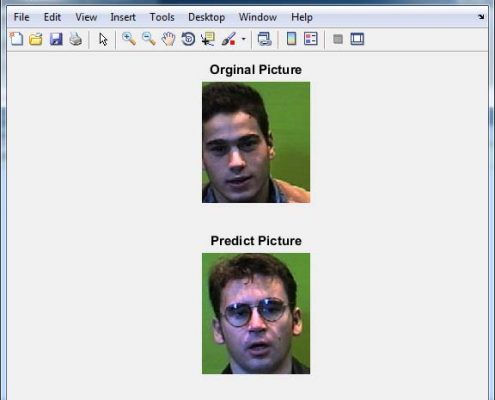Image resolution: width=495 pixels, height=400 pixels.
Task: Activate the Zoom Out magnifier tool
Action: click(149, 39)
